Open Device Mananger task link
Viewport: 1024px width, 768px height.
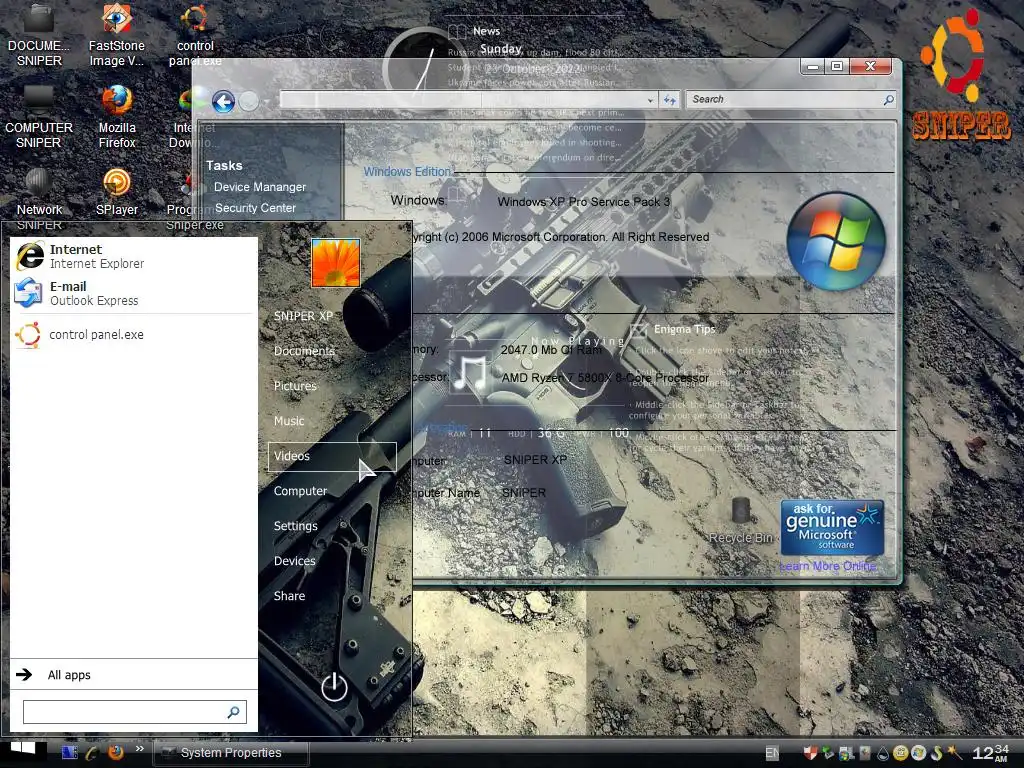point(259,187)
